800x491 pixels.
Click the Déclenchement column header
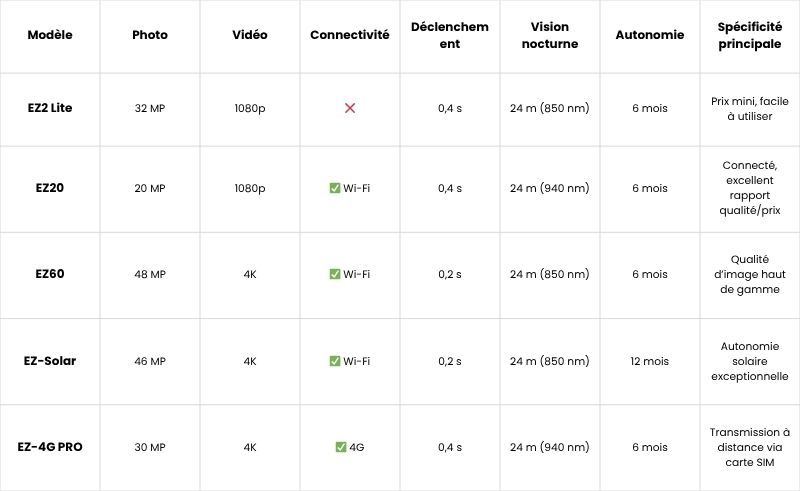click(x=450, y=35)
